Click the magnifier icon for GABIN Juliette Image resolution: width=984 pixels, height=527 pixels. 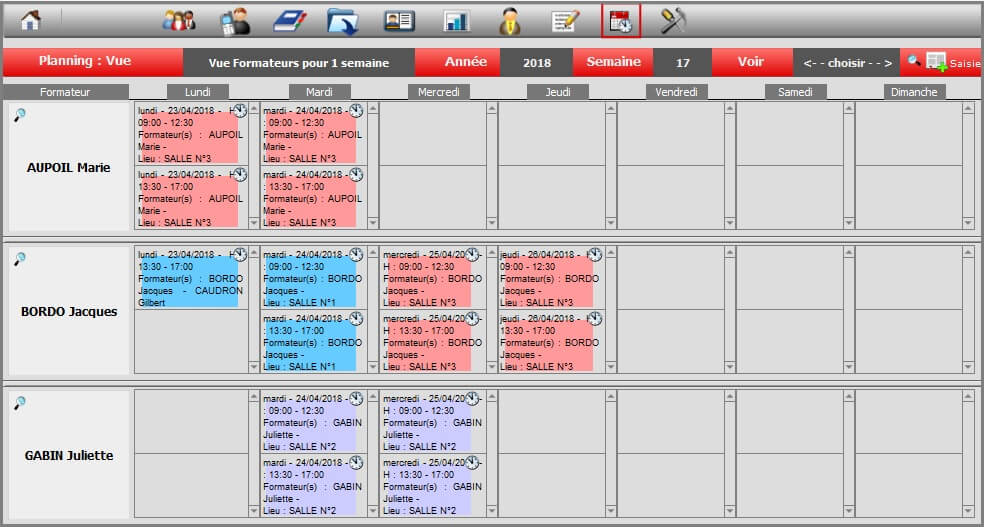[x=20, y=403]
